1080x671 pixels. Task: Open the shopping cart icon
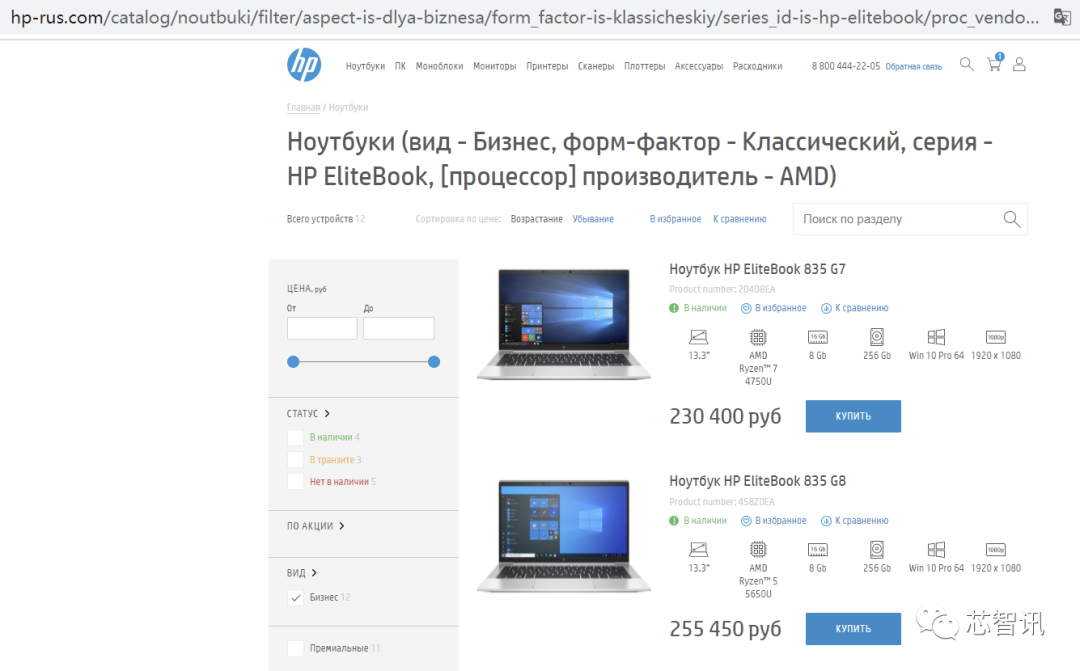coord(995,63)
